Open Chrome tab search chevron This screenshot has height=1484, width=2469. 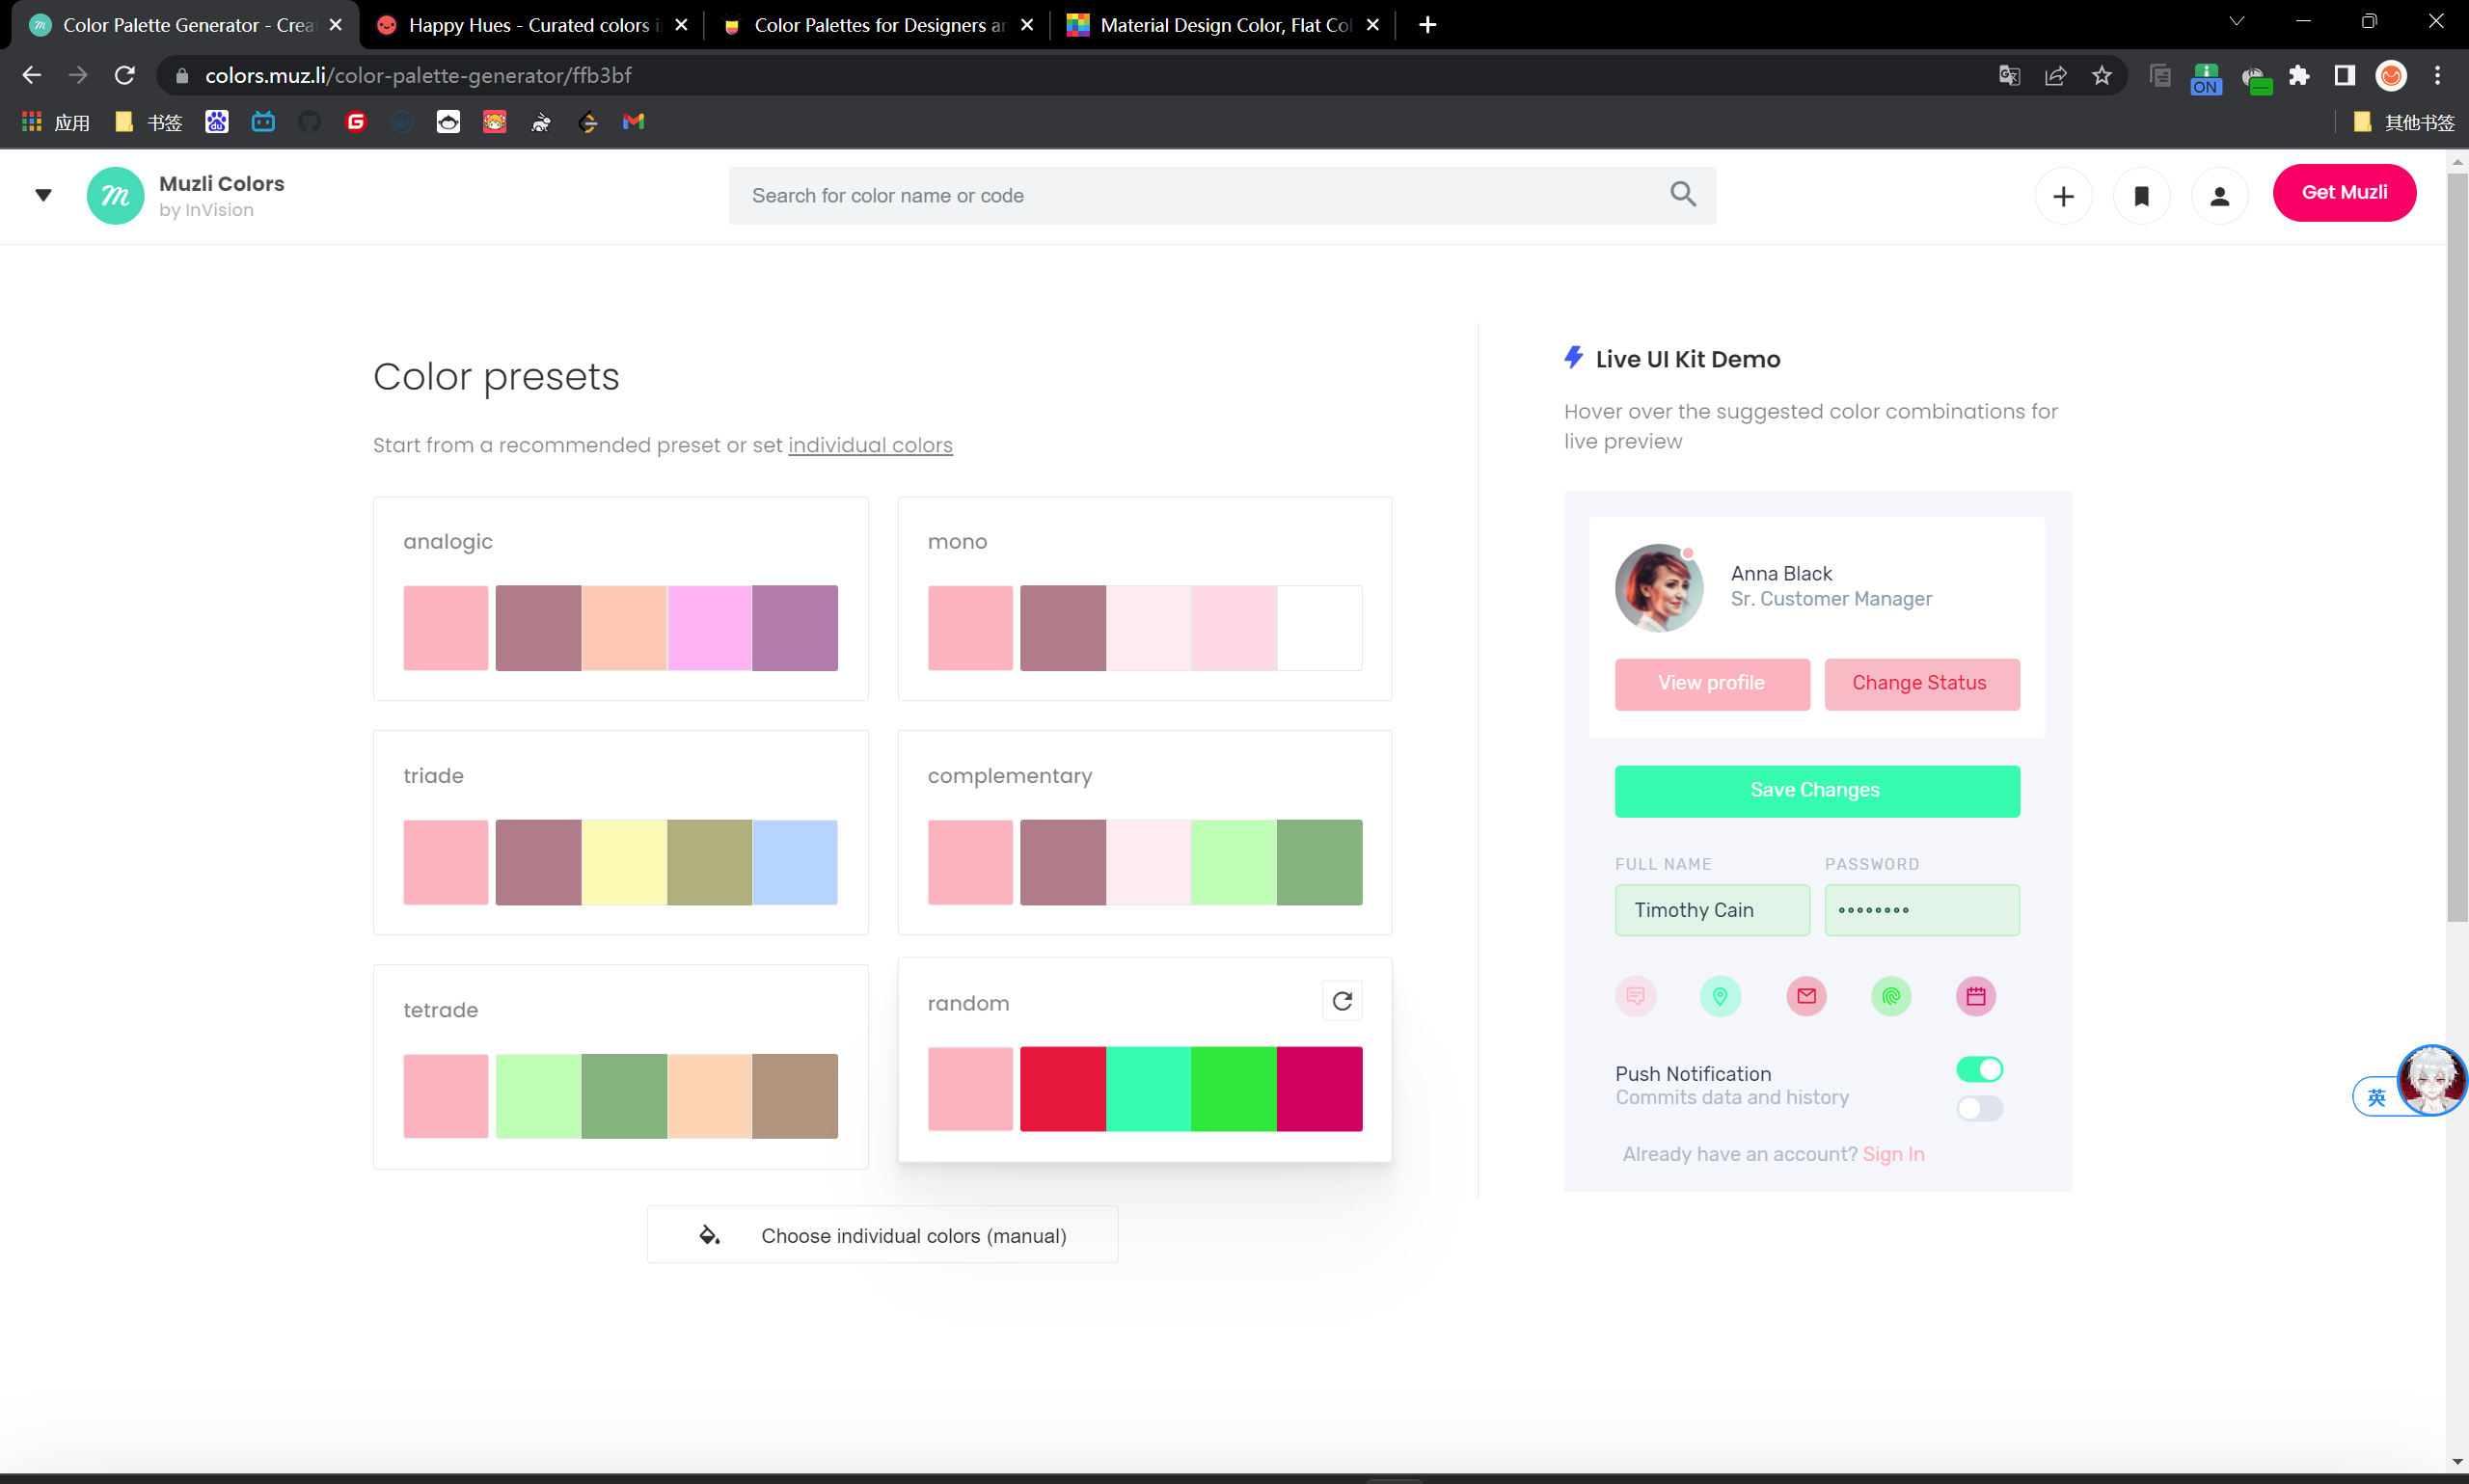tap(2236, 22)
